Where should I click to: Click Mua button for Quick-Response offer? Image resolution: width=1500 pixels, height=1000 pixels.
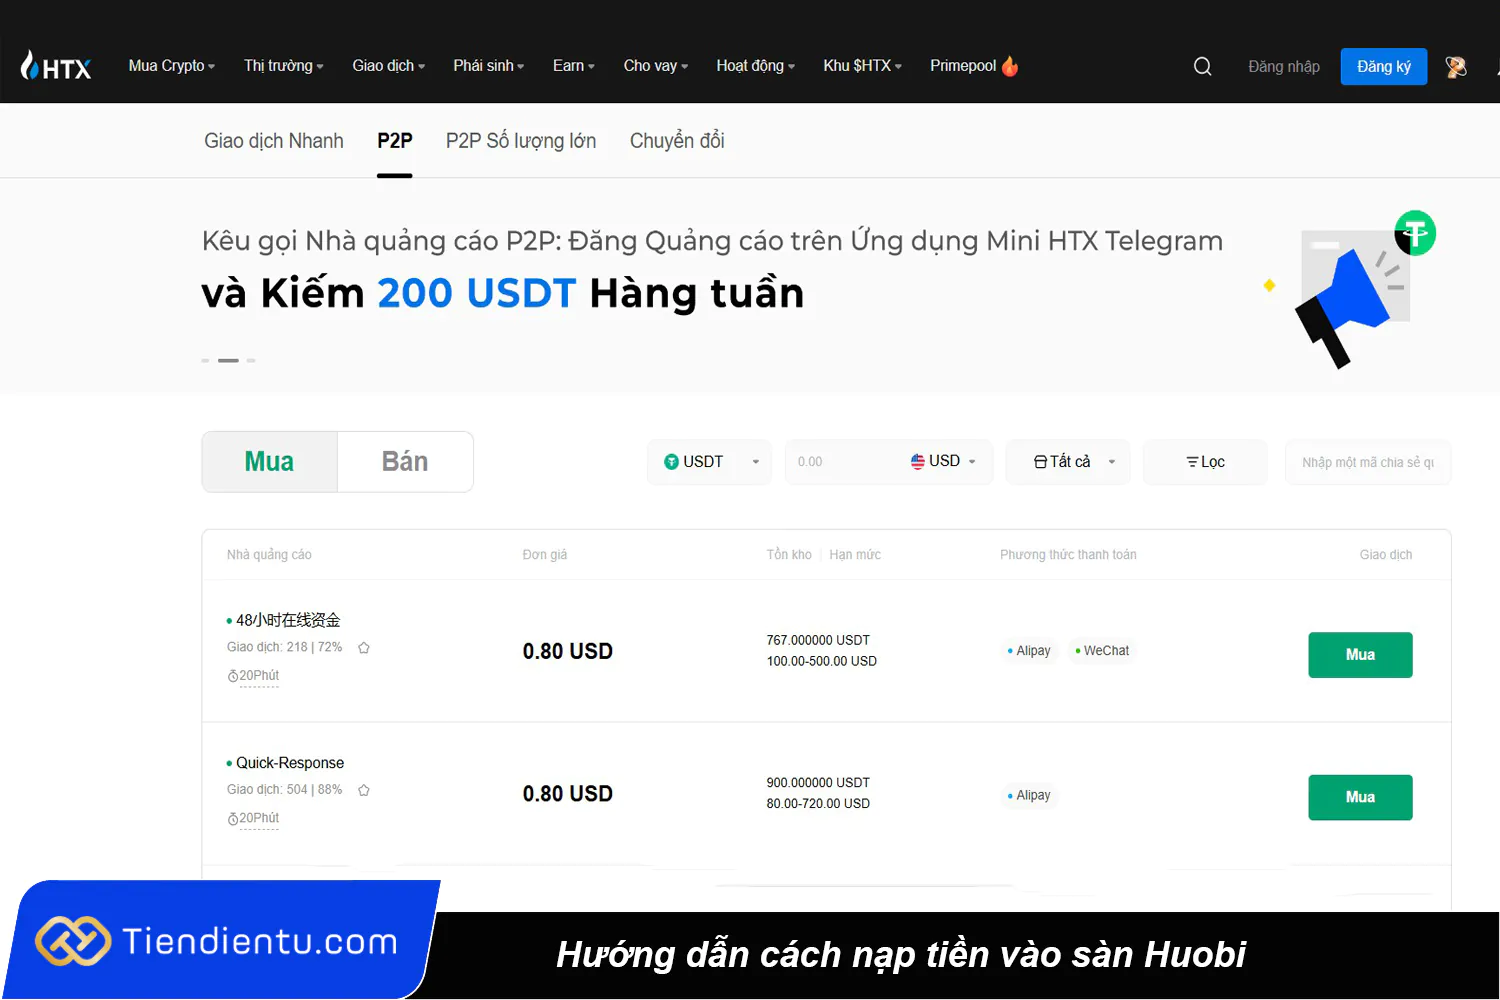(x=1360, y=797)
